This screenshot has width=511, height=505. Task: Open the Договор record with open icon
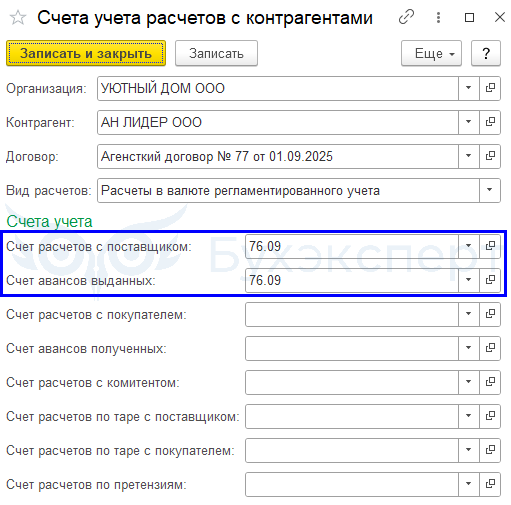(490, 156)
